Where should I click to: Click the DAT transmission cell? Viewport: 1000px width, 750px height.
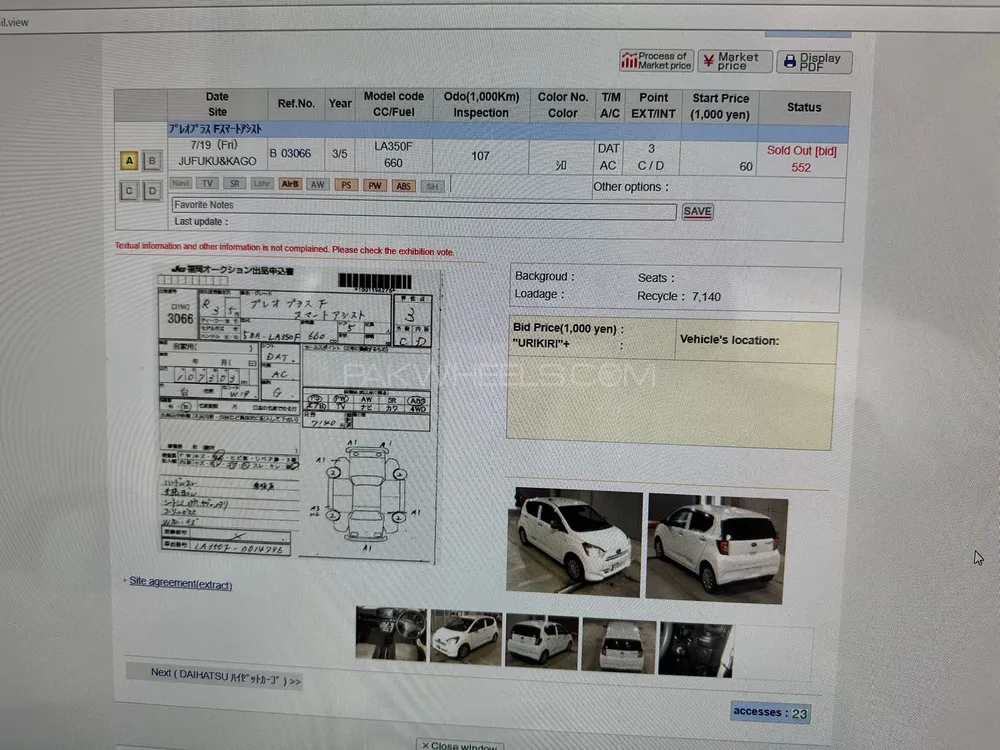pyautogui.click(x=608, y=149)
